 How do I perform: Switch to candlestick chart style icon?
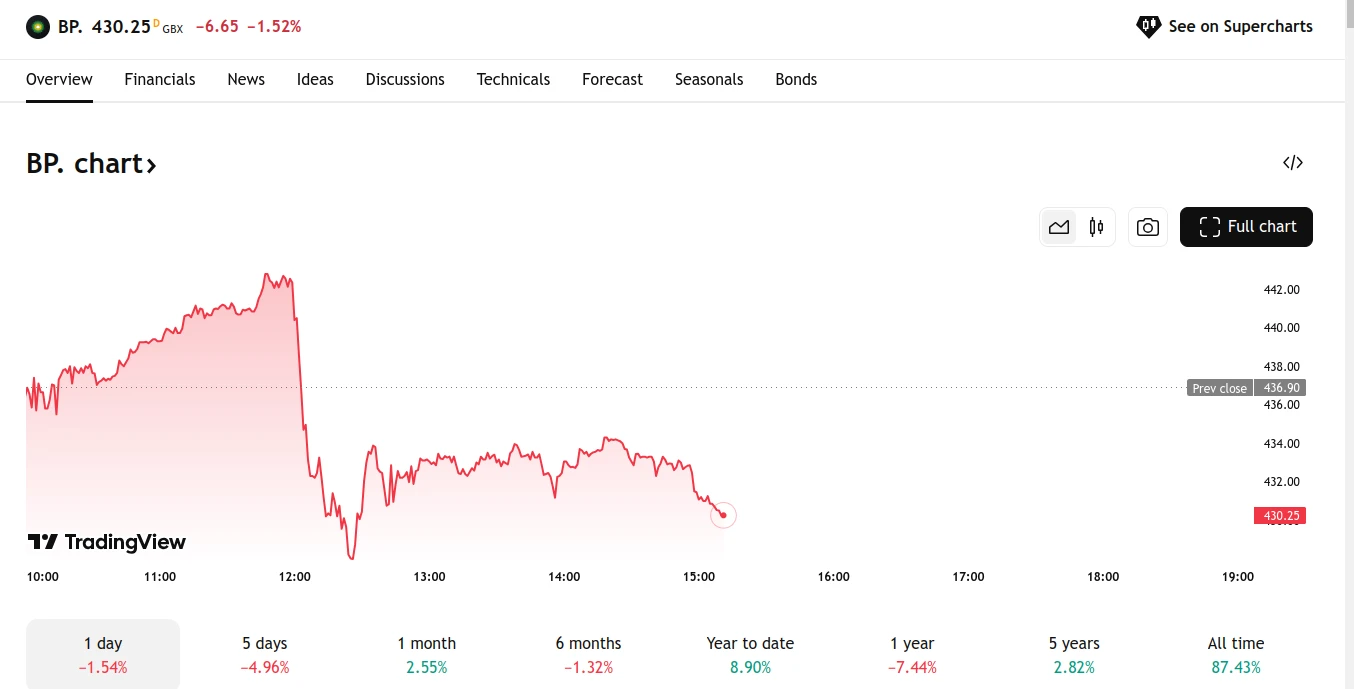click(x=1096, y=227)
